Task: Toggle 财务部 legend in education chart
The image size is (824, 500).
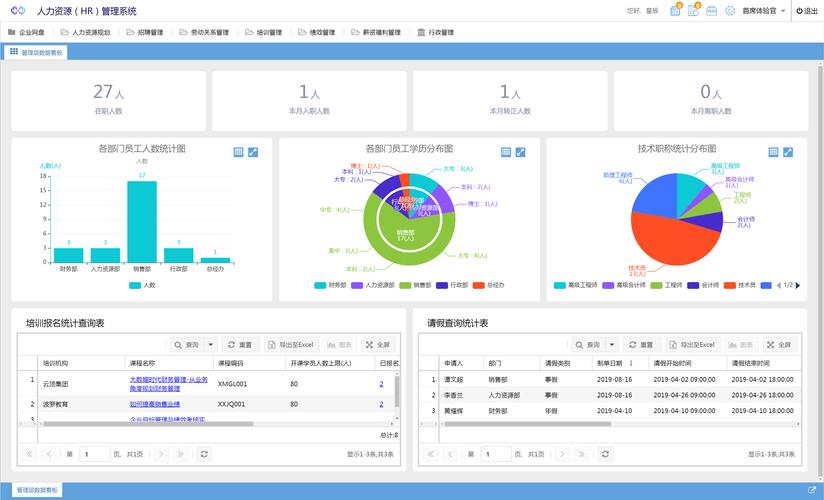Action: 329,285
